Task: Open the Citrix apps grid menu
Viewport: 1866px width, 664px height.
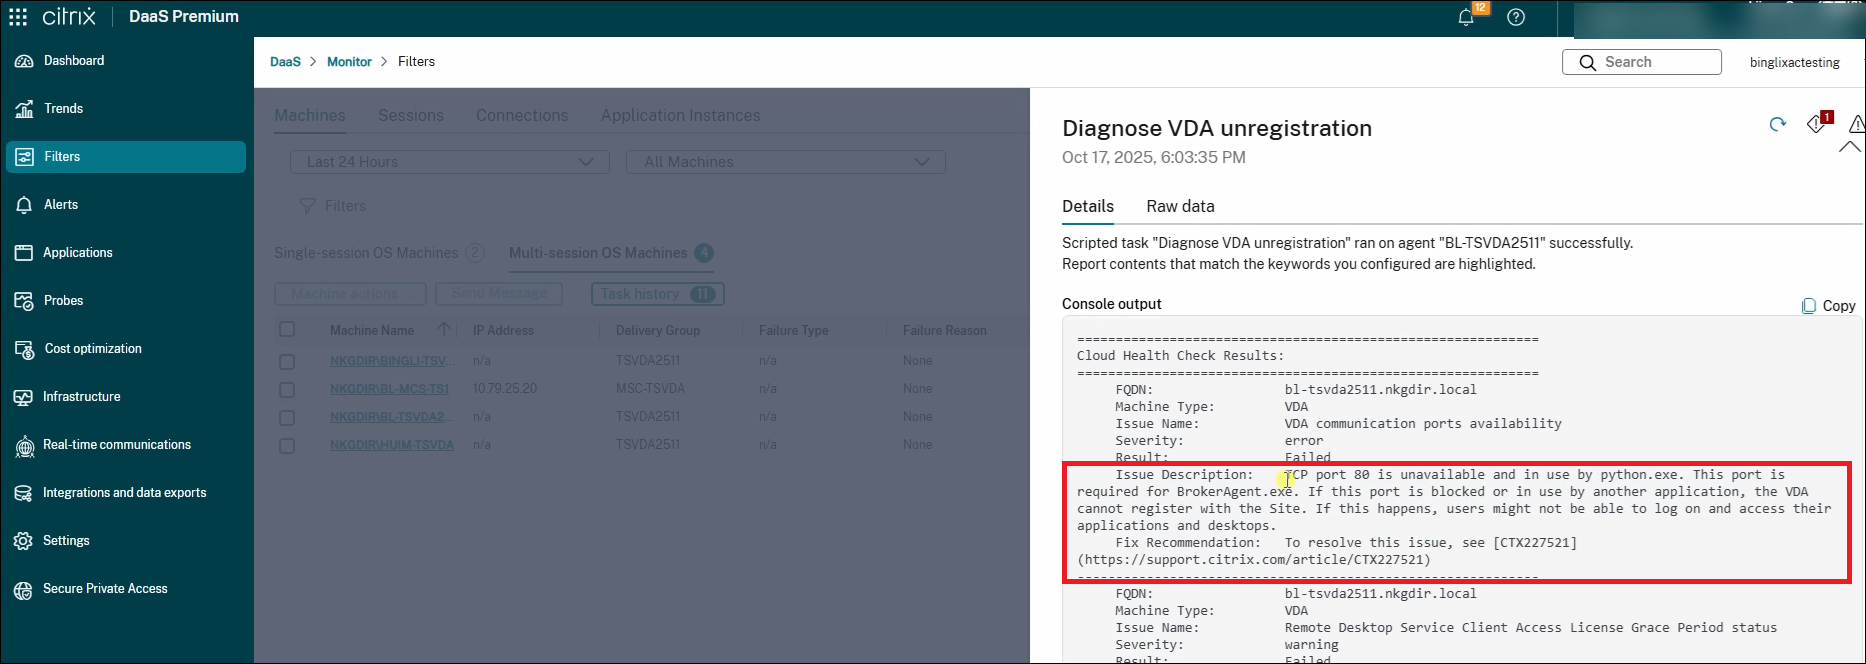Action: pos(18,17)
